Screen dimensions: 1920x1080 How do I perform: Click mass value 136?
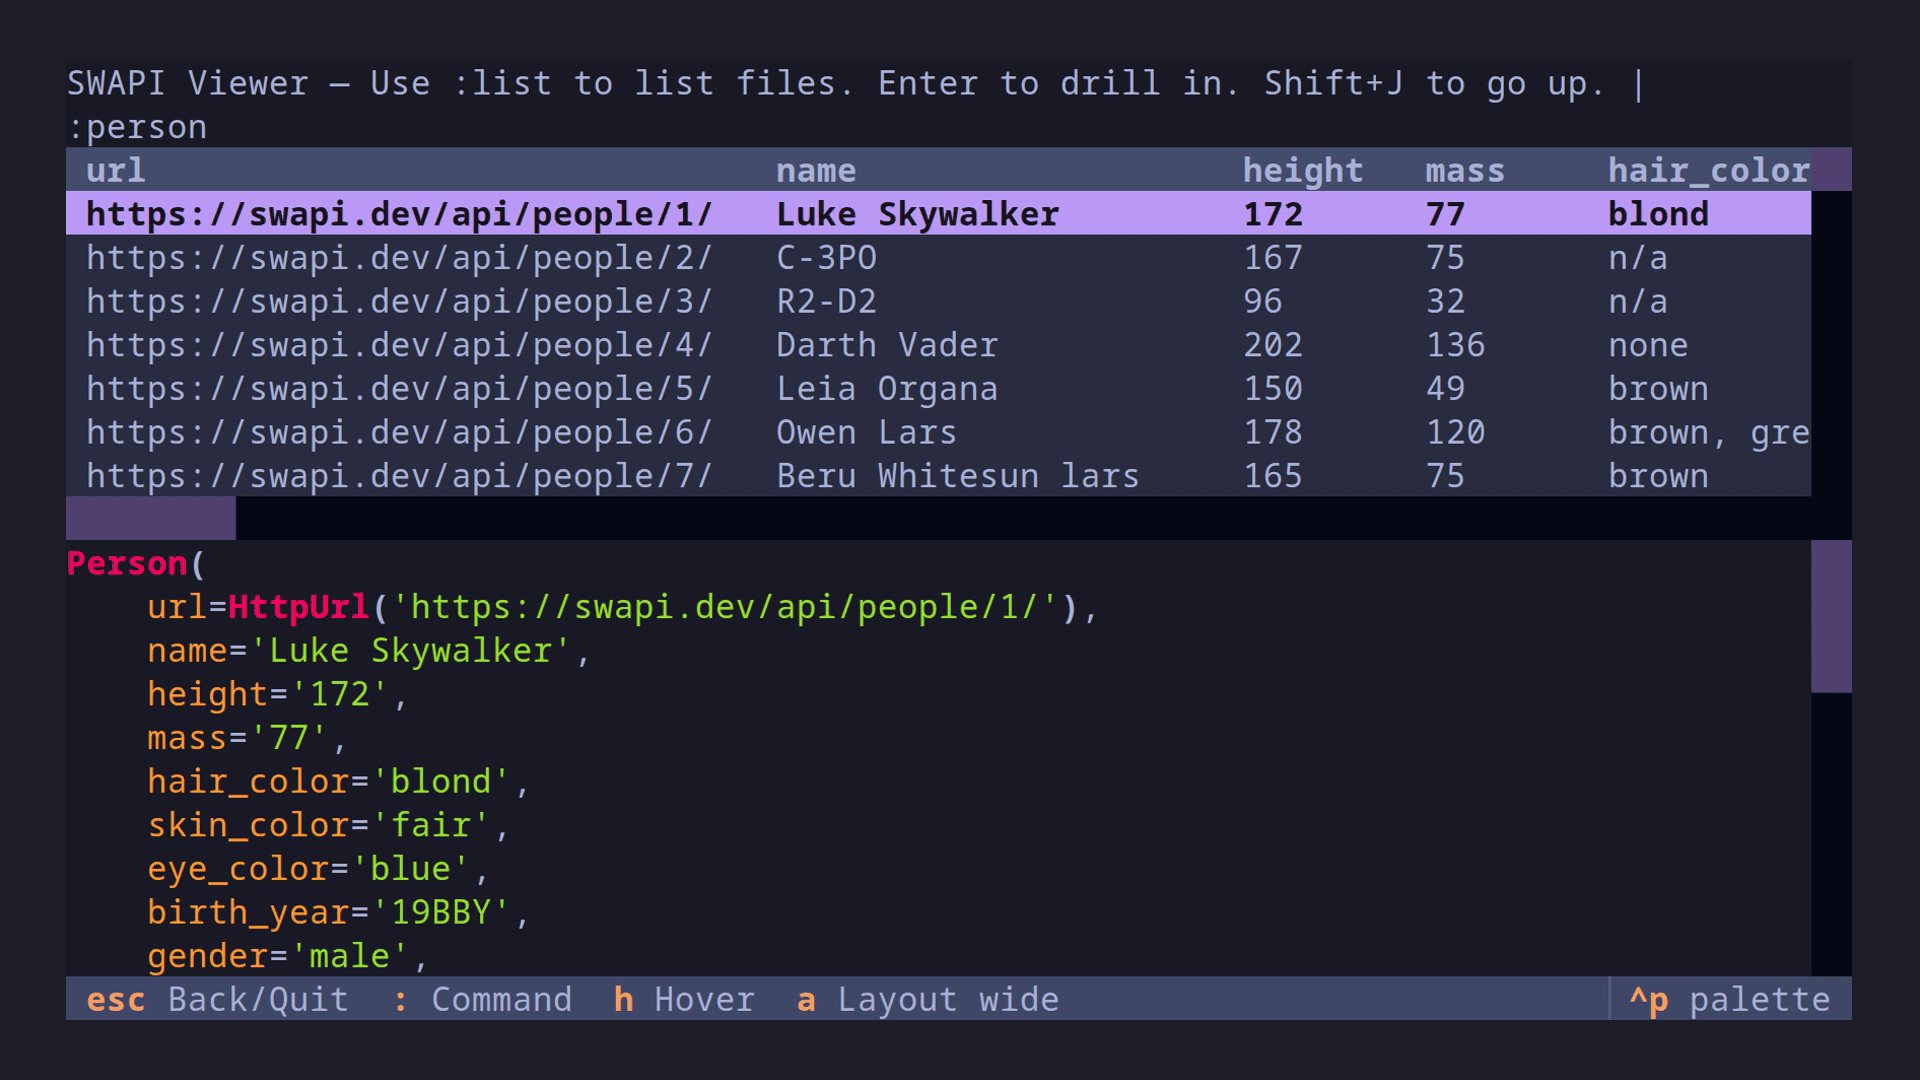pos(1455,345)
